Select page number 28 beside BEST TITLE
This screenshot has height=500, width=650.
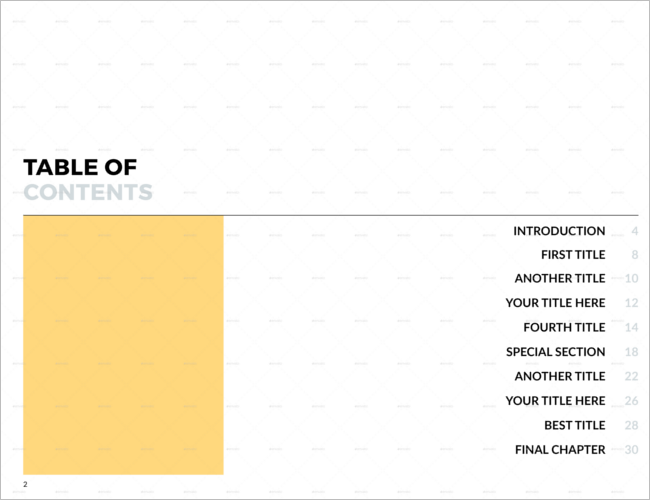click(x=631, y=425)
